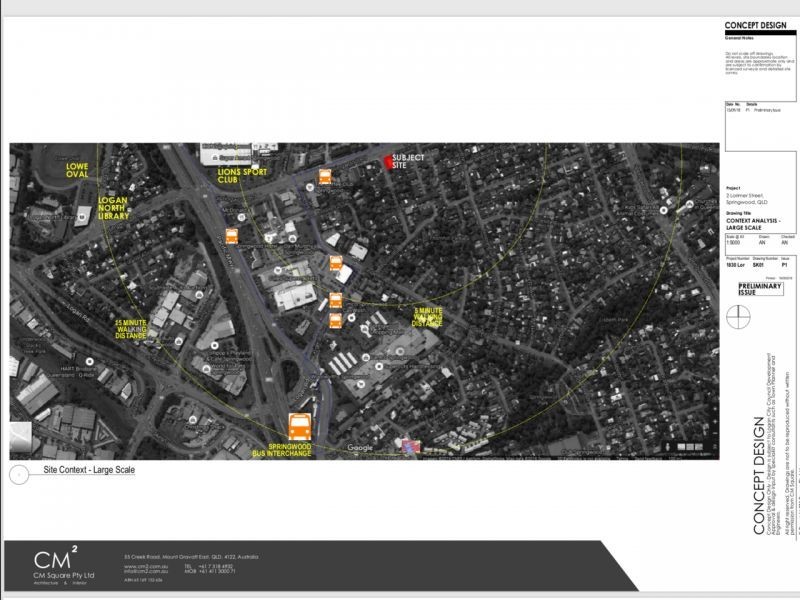Click the bus icon beside the white angled building

pyautogui.click(x=336, y=263)
